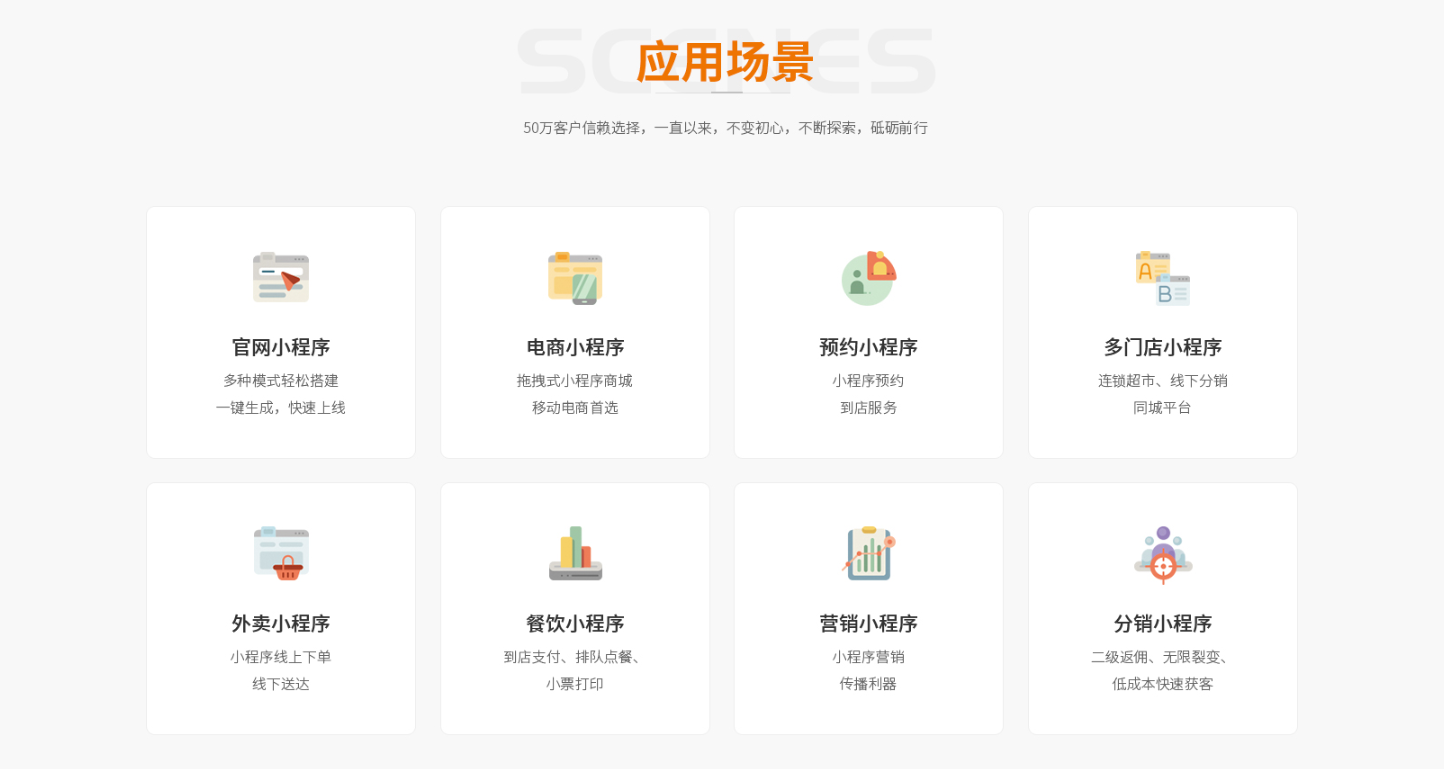The height and width of the screenshot is (769, 1444).
Task: Open the 官网小程序 title link
Action: coord(280,347)
